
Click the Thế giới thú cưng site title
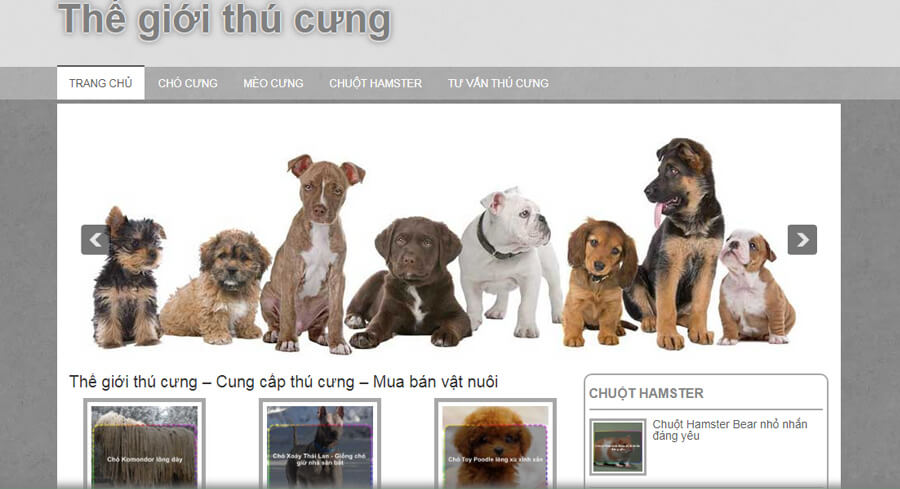(224, 20)
